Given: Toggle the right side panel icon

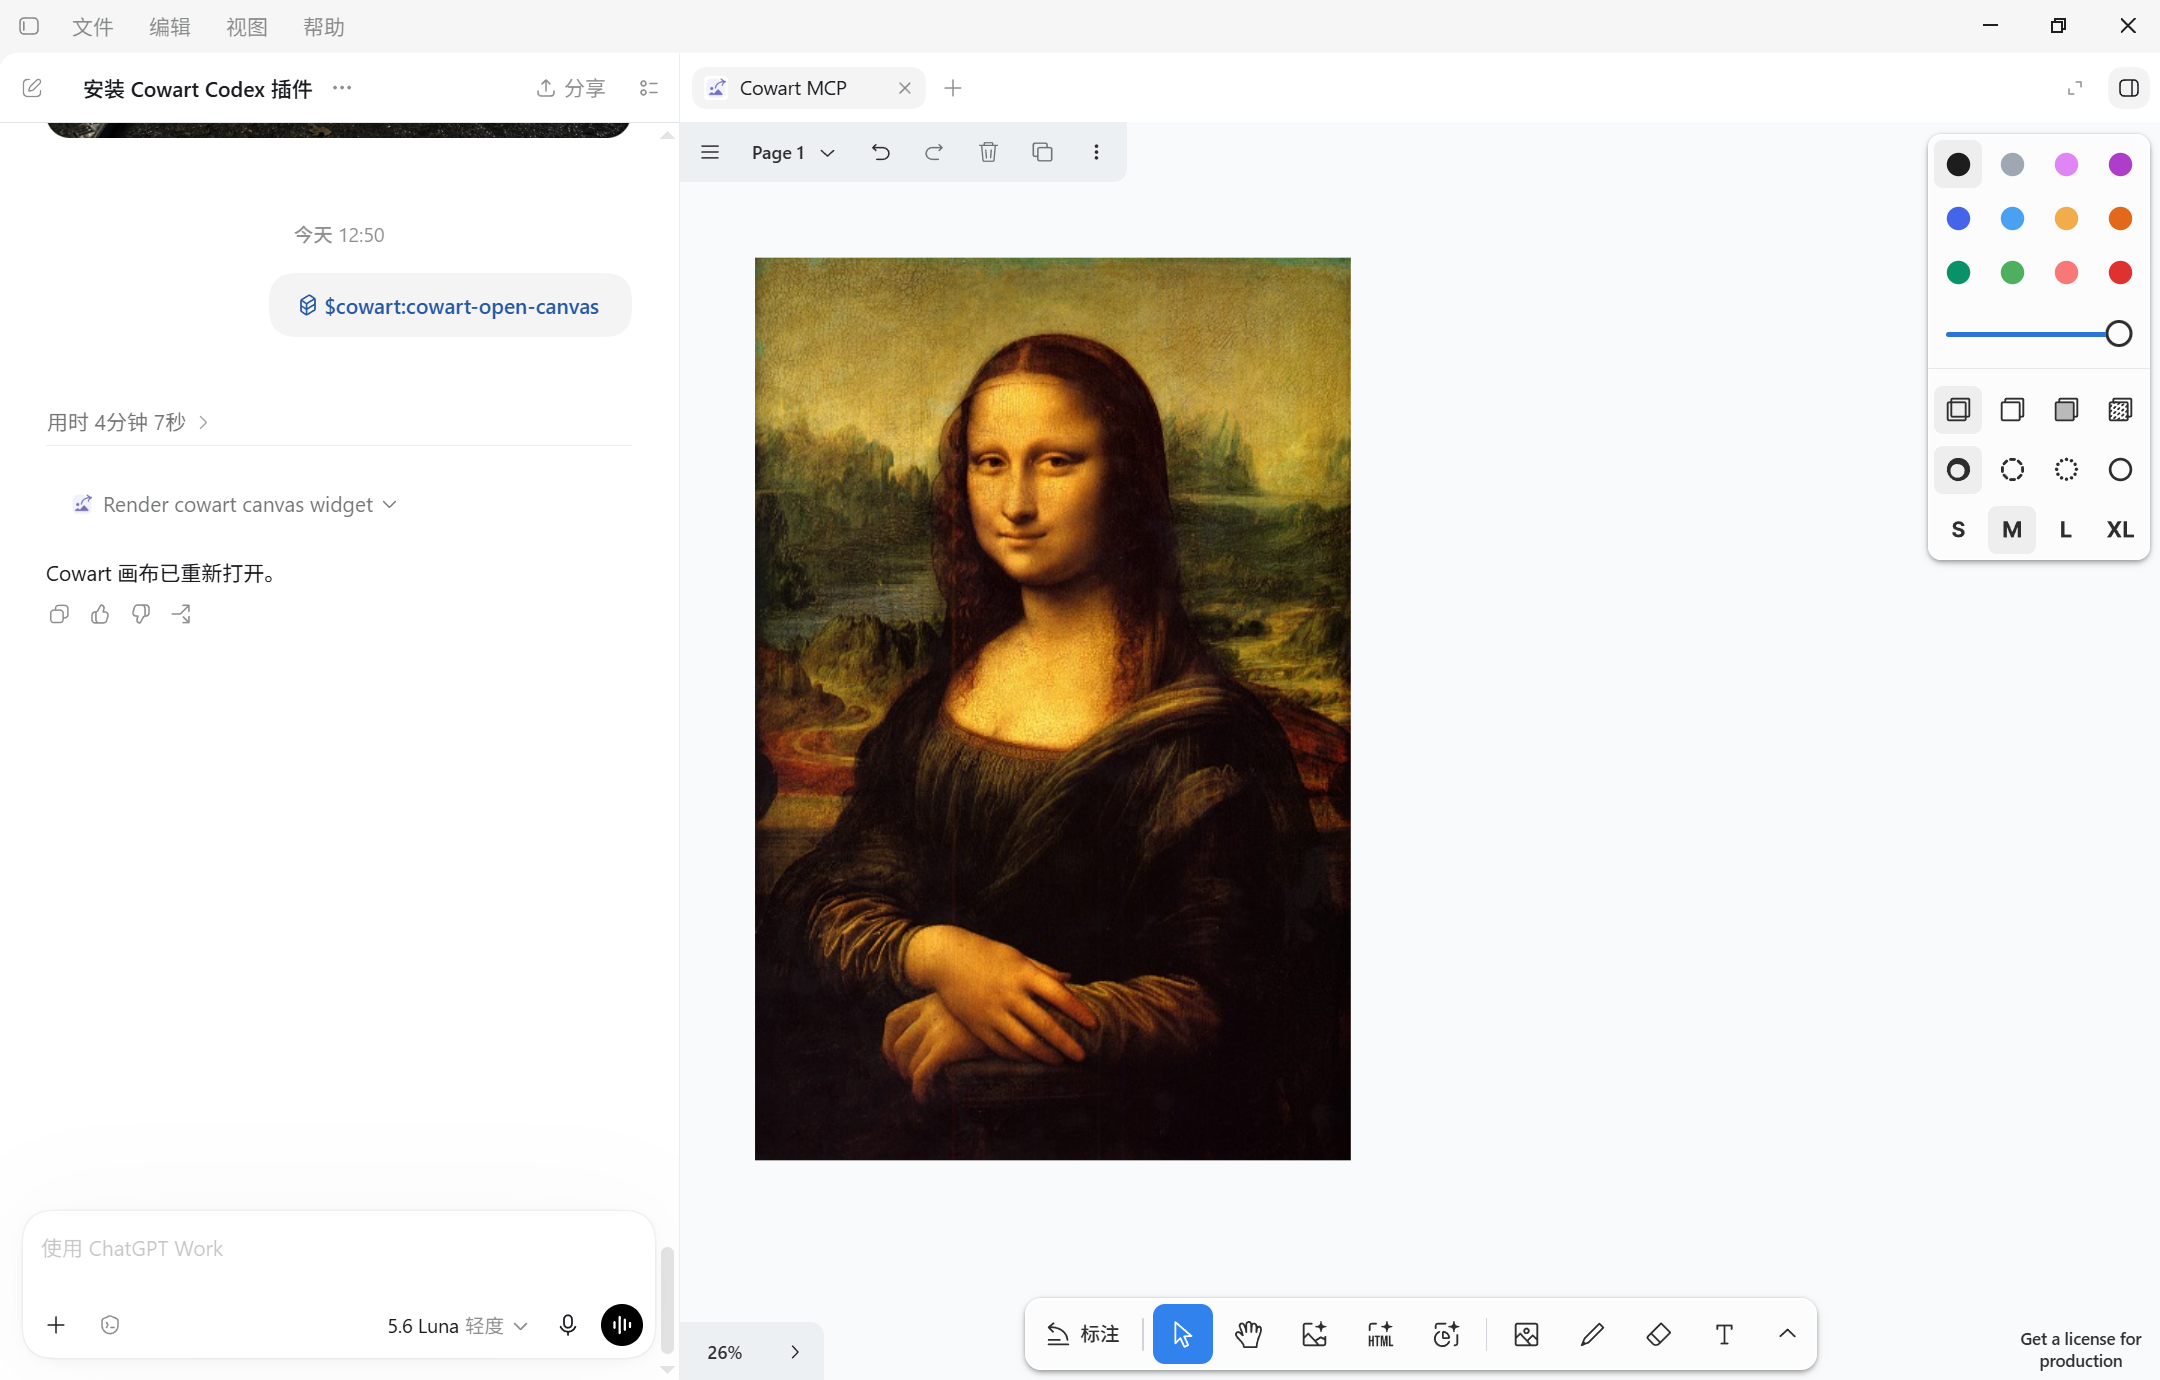Looking at the screenshot, I should (2129, 88).
